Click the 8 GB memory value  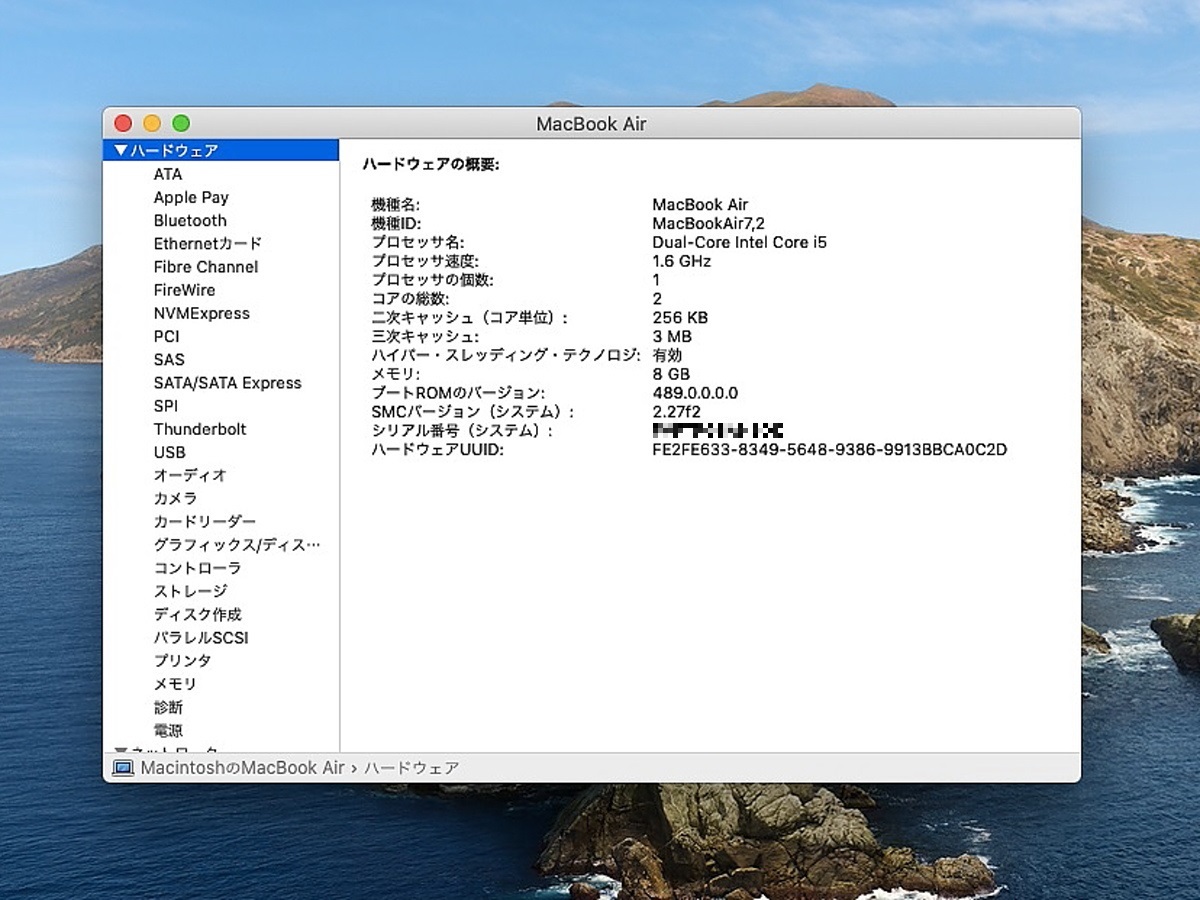click(671, 374)
